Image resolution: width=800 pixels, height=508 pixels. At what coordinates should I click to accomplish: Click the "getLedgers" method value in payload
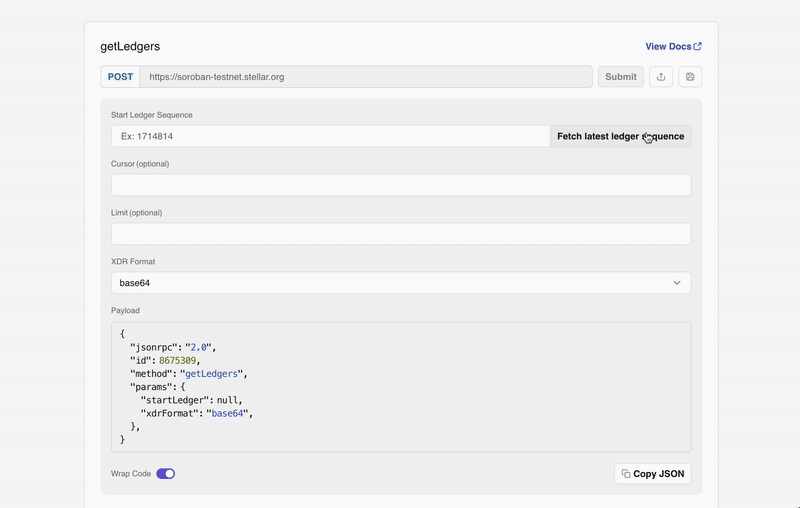coord(213,374)
